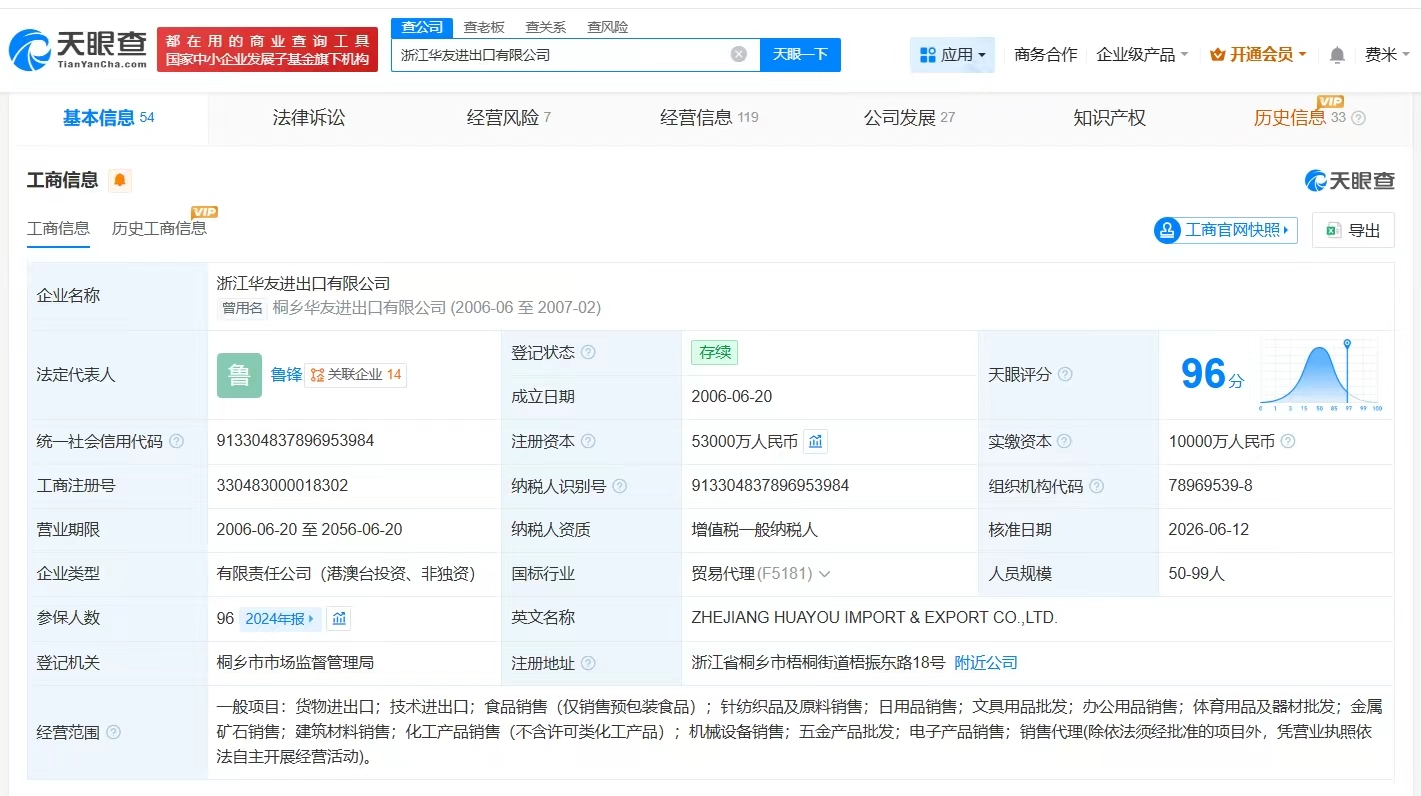Click help icon next to 注册资本
The image size is (1421, 796).
[x=588, y=441]
